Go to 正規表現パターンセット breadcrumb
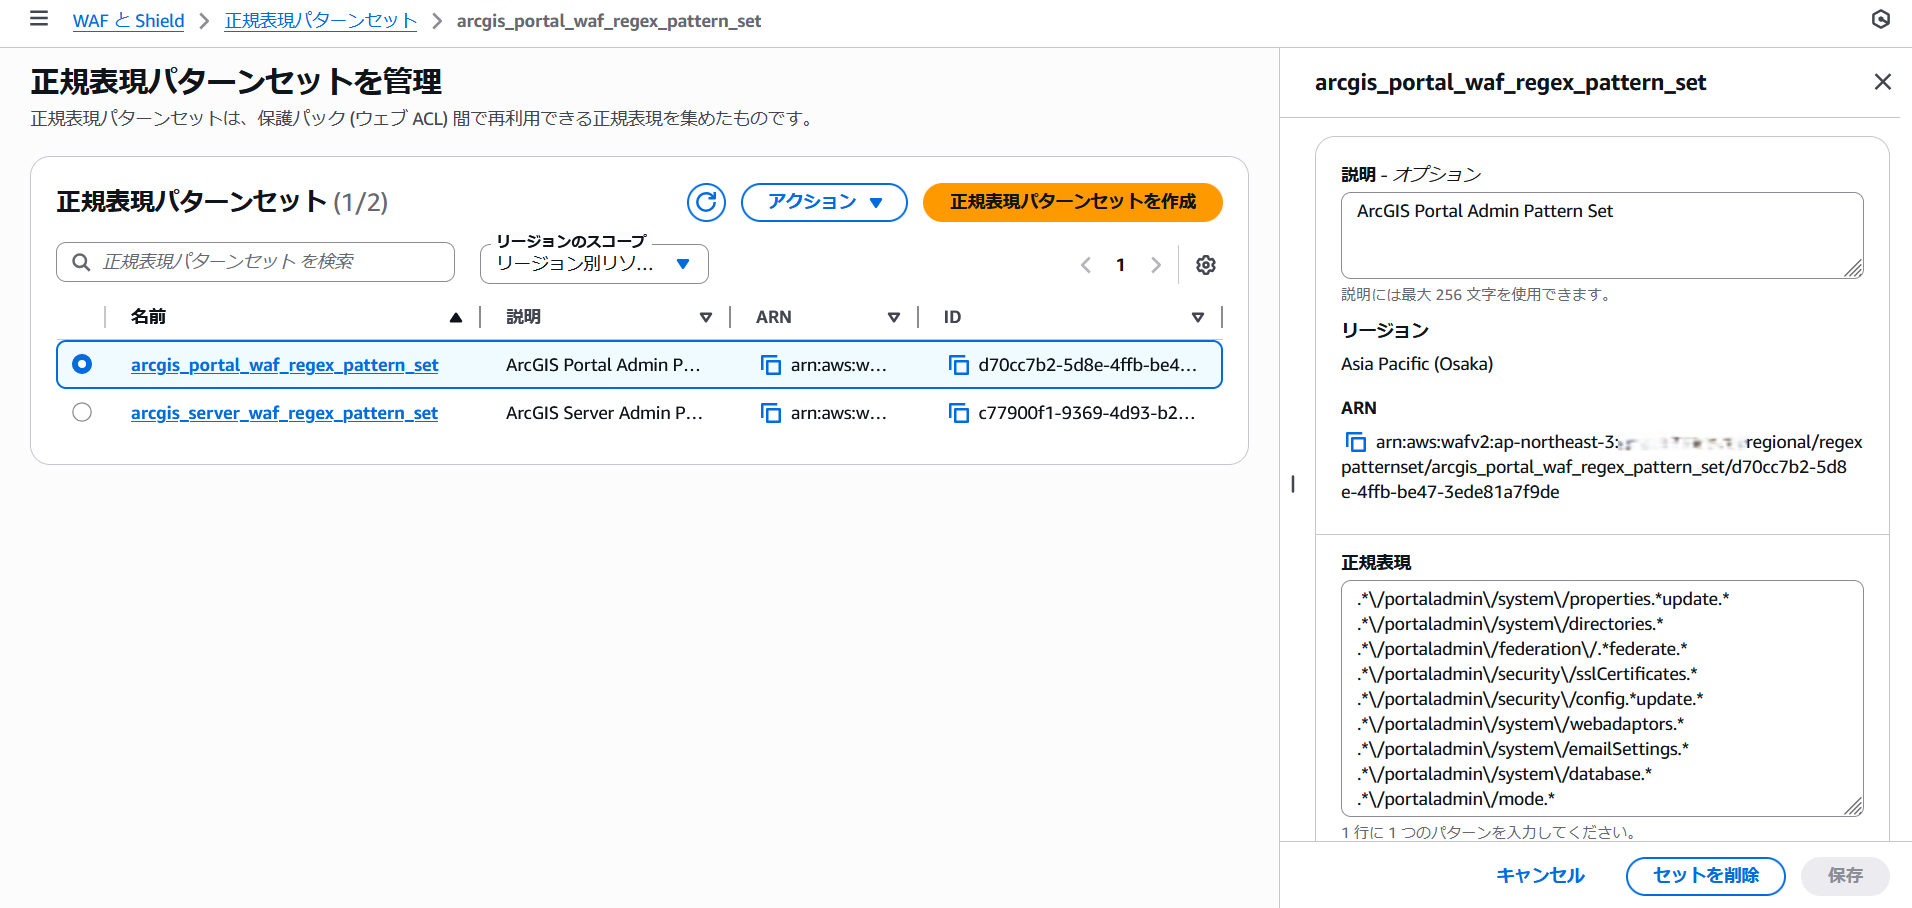 tap(320, 21)
